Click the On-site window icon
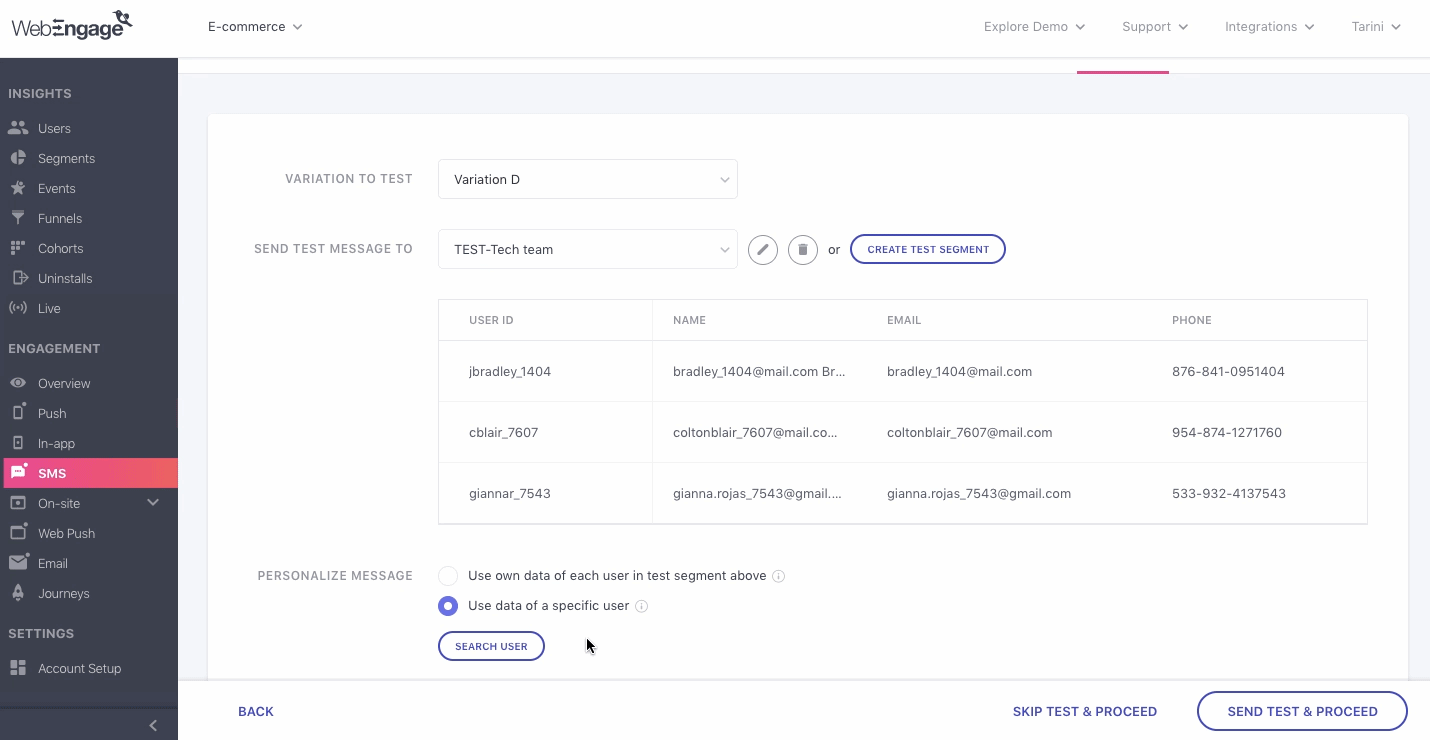1430x740 pixels. [x=18, y=503]
